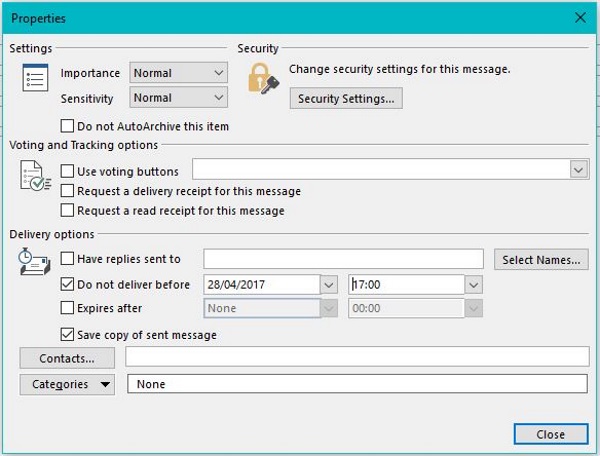This screenshot has height=456, width=600.
Task: Click the Contacts button
Action: pyautogui.click(x=67, y=358)
